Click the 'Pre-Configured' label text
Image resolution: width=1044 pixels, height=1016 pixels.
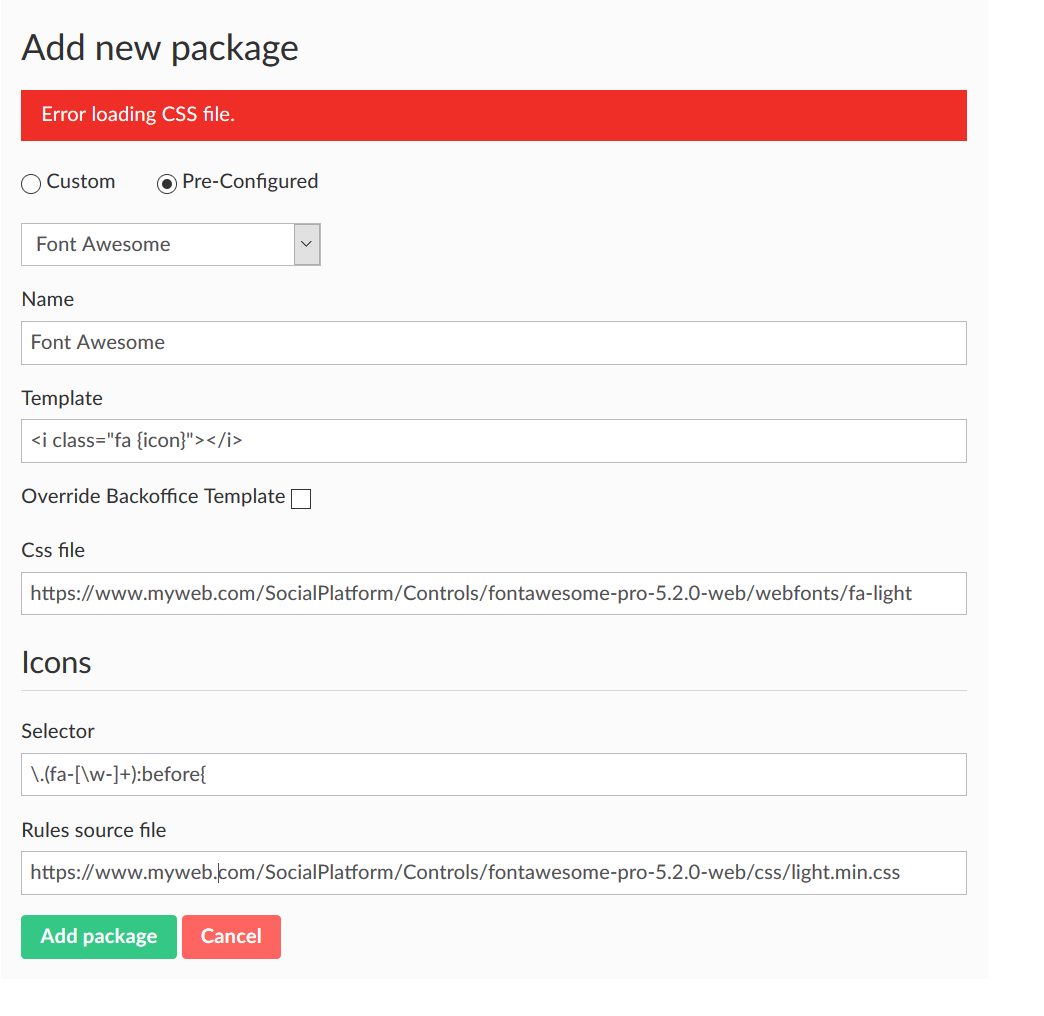250,182
